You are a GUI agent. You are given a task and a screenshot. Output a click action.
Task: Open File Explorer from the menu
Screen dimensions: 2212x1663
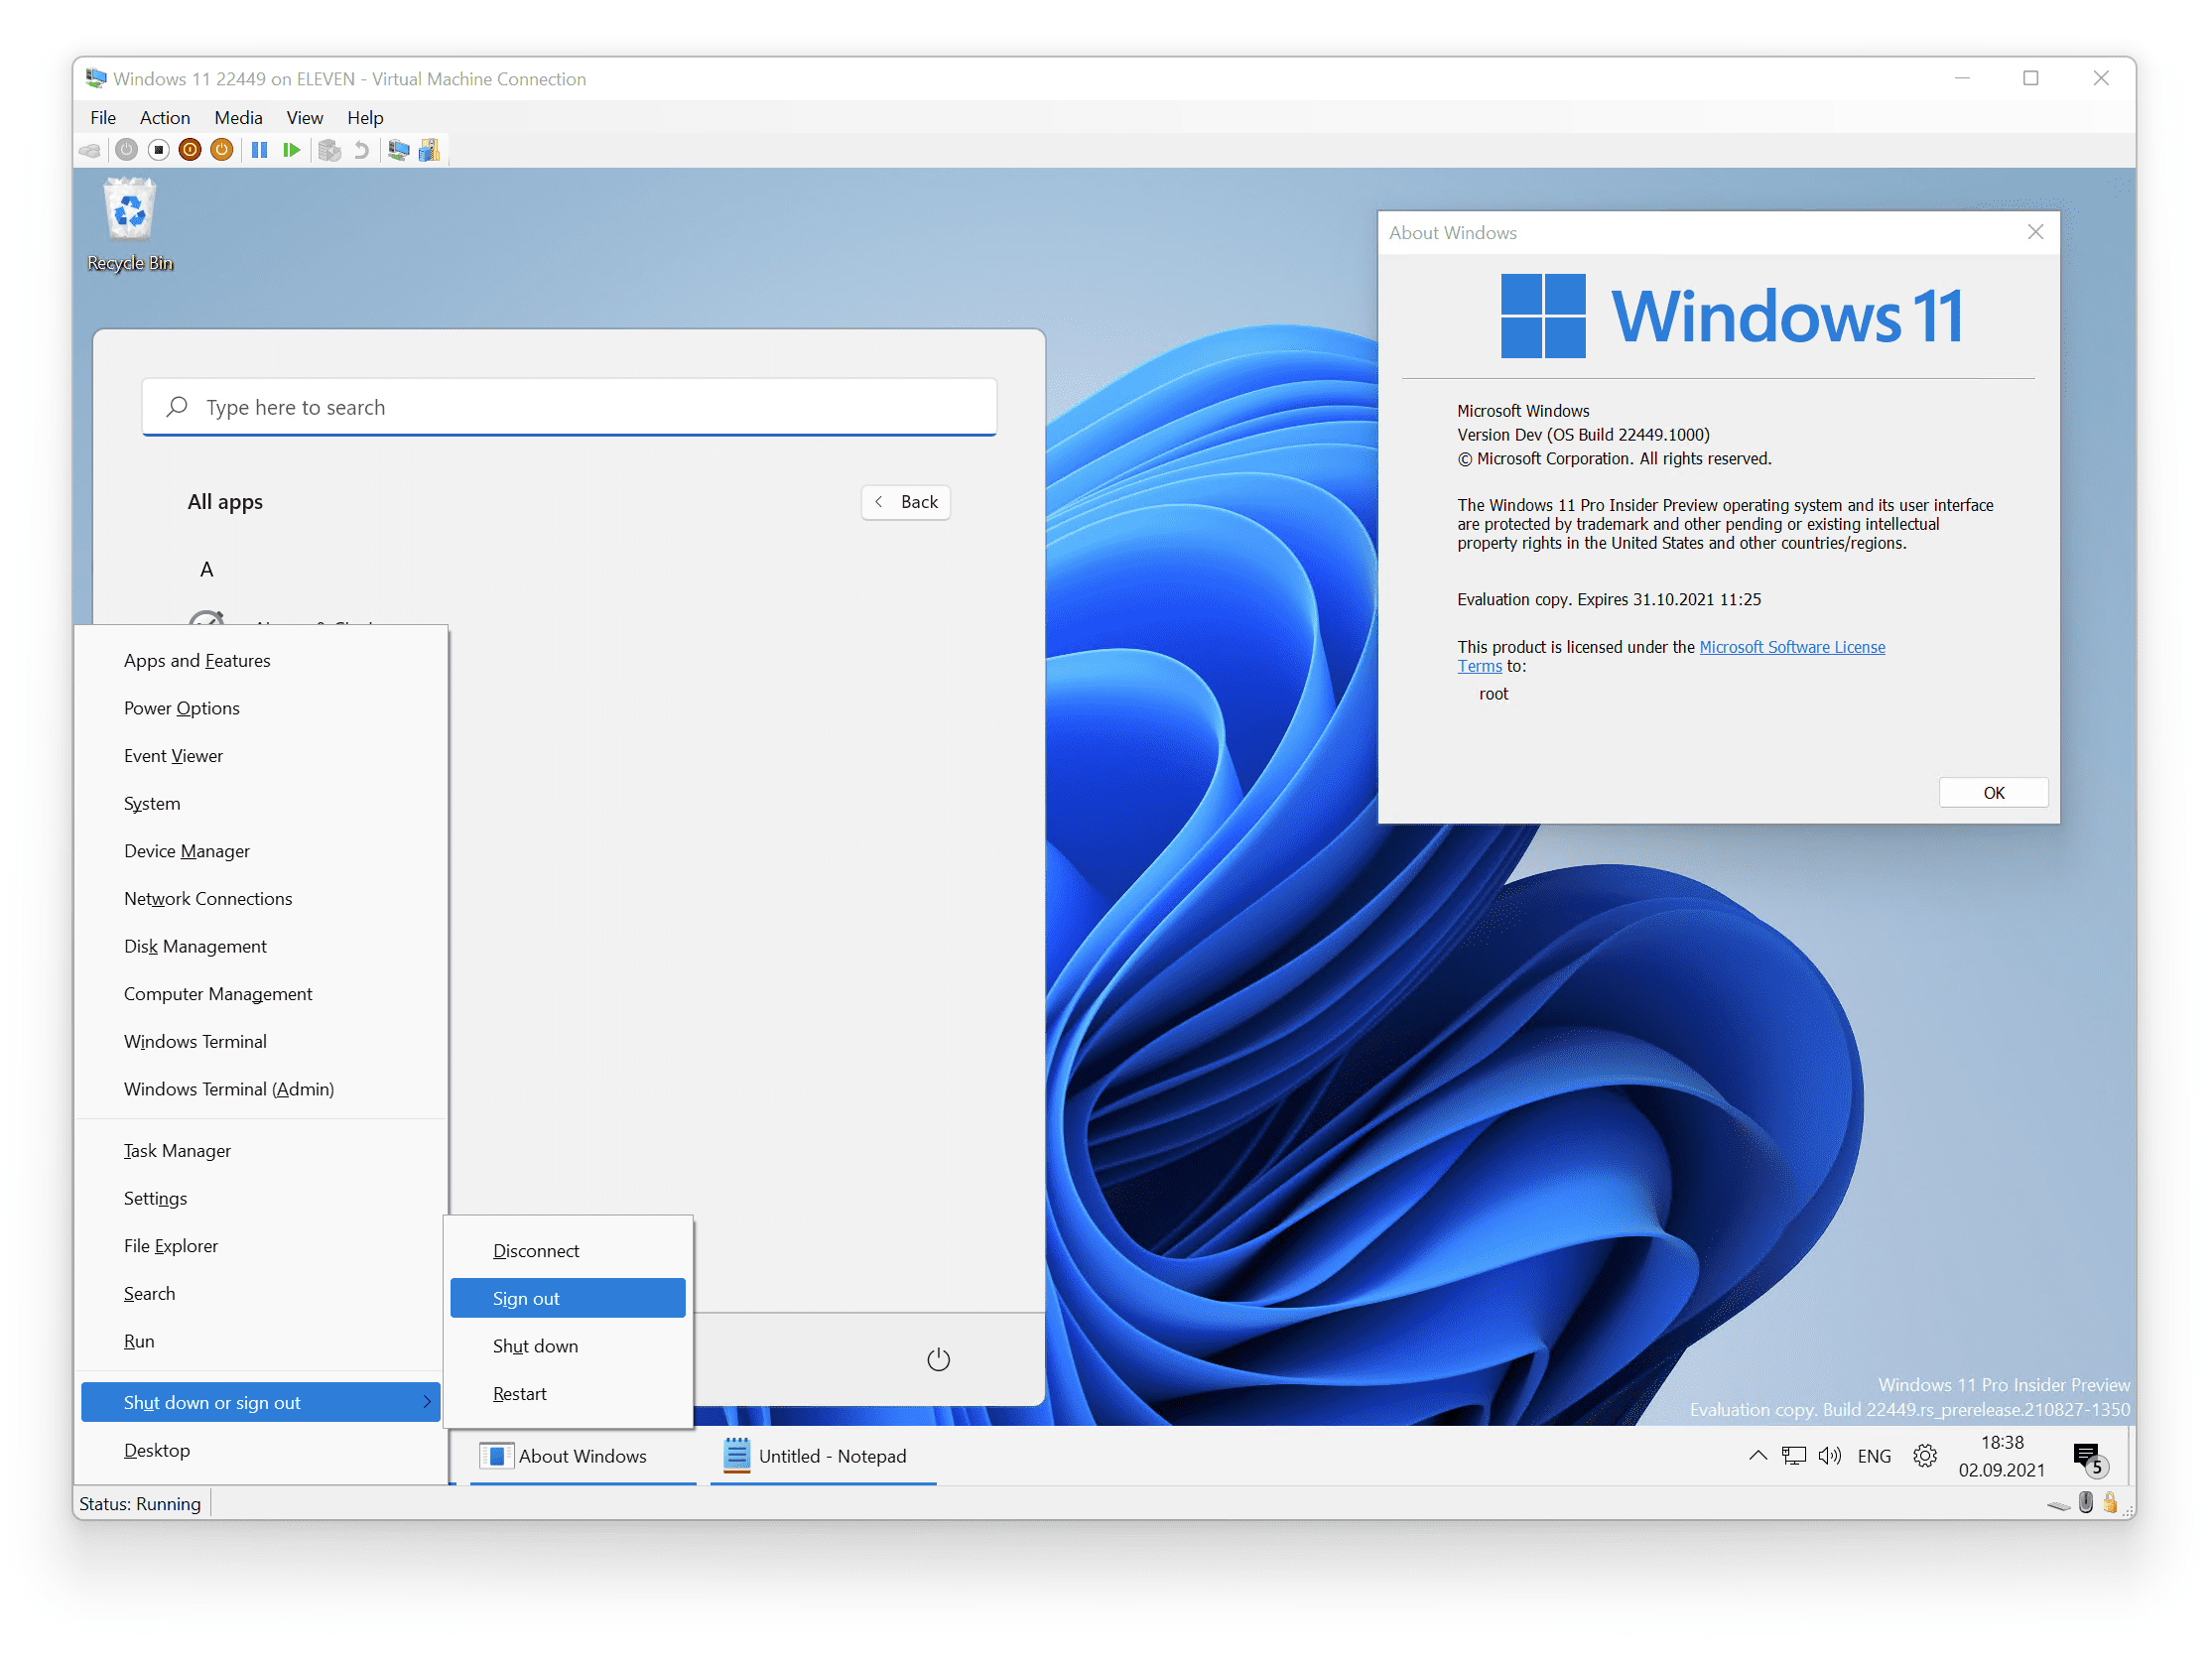click(261, 1246)
